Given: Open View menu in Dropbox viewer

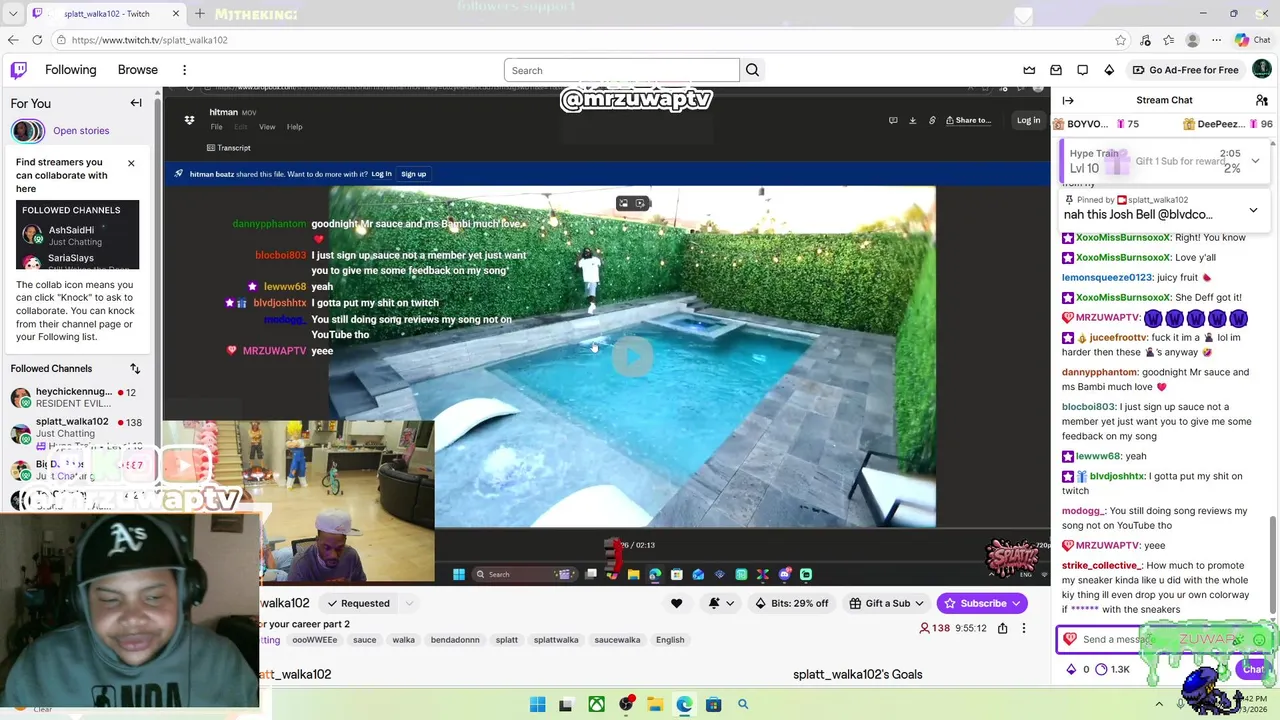Looking at the screenshot, I should 267,127.
